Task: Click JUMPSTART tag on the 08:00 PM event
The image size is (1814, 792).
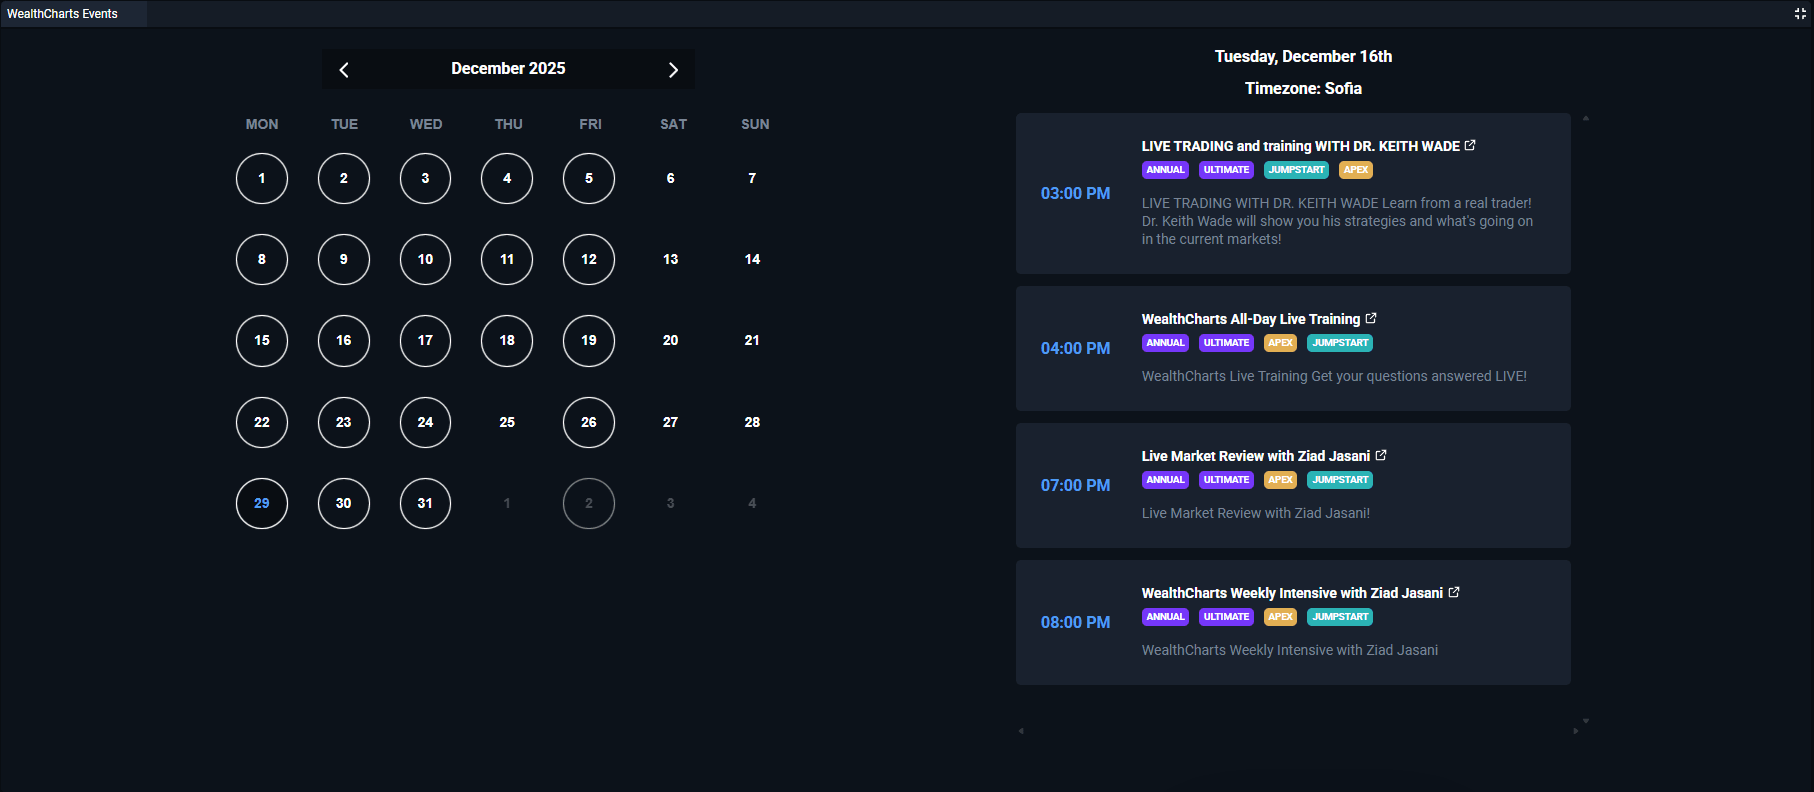Action: click(x=1340, y=617)
